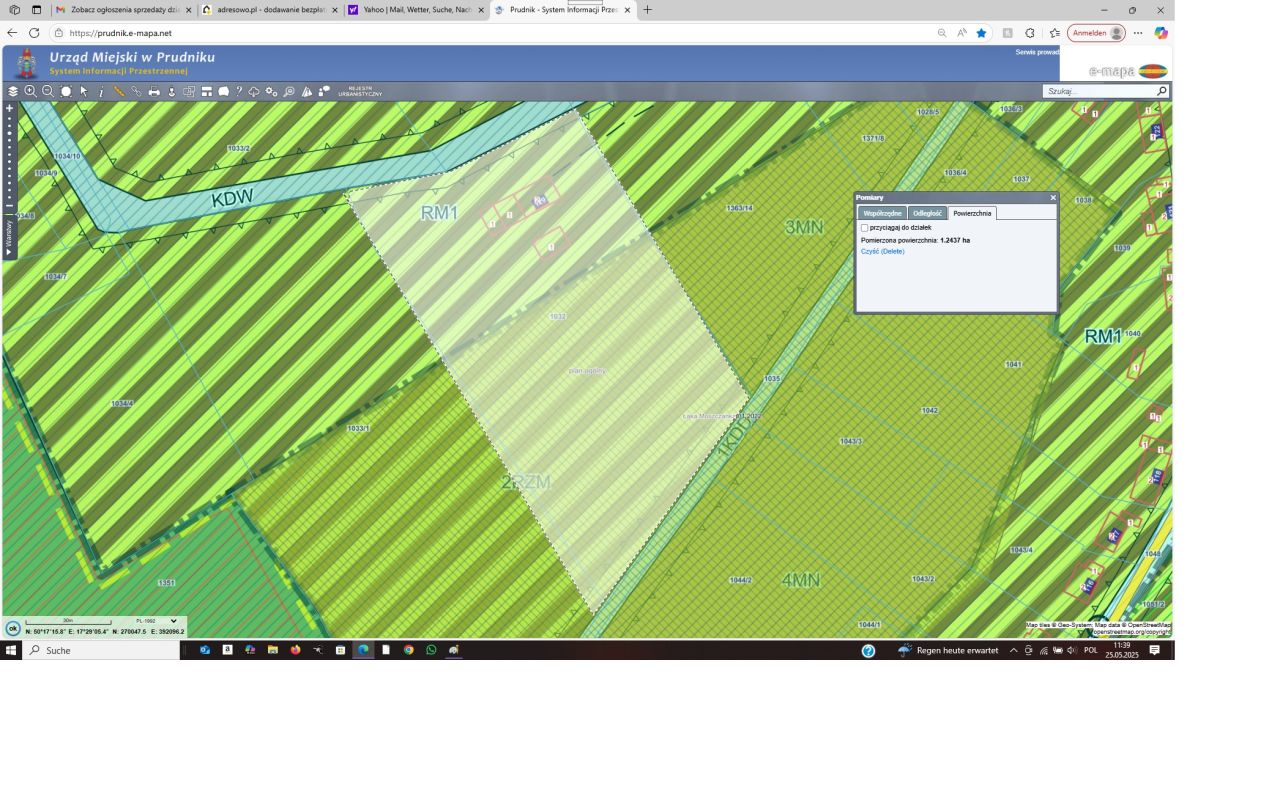
Task: Click the browser zoom magnifier in address bar
Action: [x=942, y=33]
